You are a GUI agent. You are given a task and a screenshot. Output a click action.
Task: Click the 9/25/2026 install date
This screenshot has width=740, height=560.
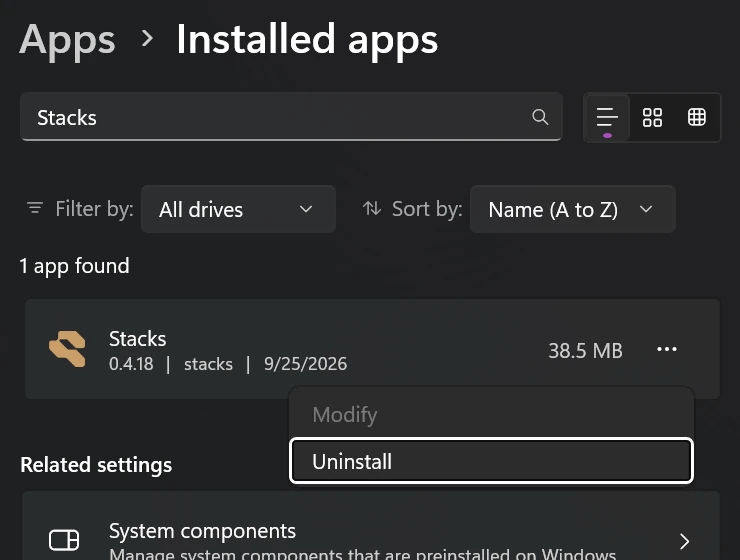pos(305,364)
